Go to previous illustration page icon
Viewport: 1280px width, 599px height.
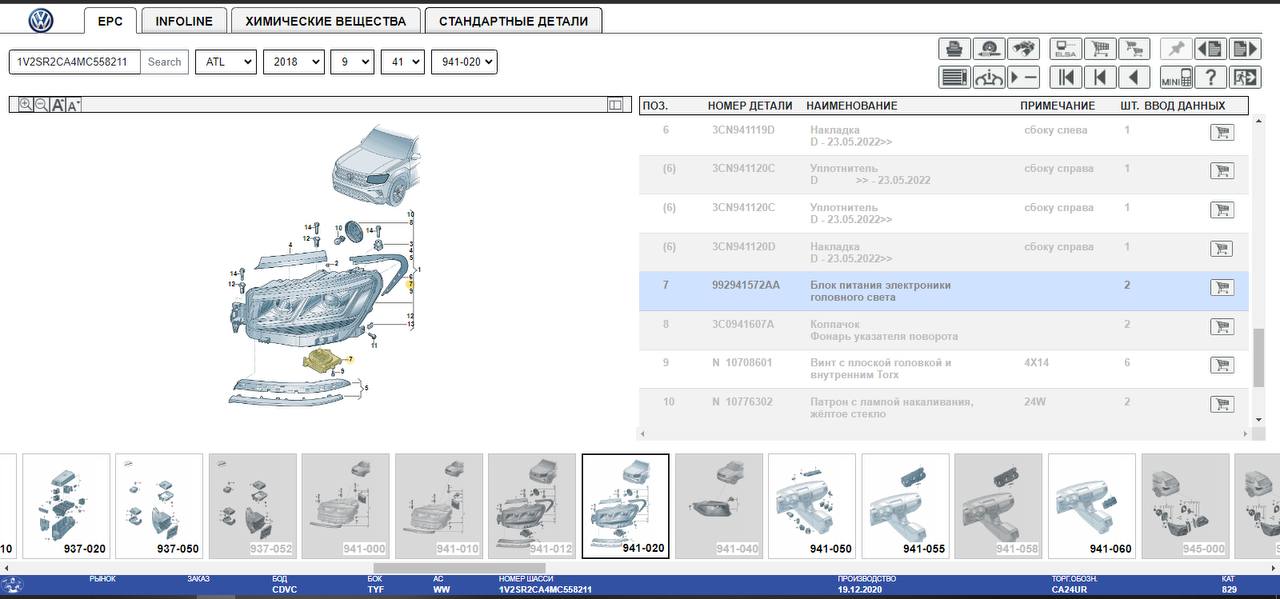pyautogui.click(x=1210, y=49)
